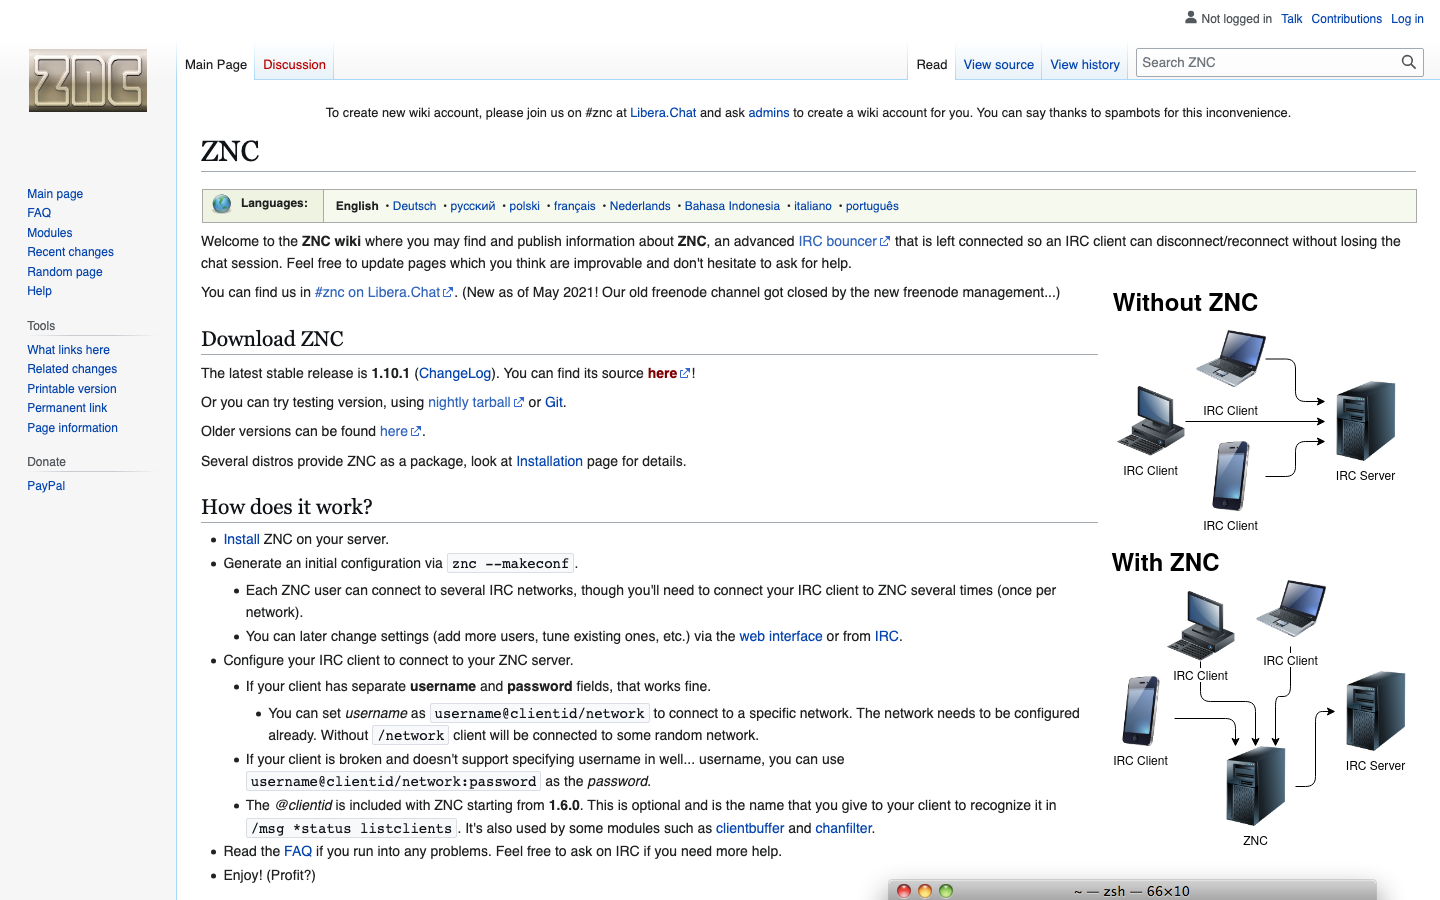This screenshot has width=1440, height=900.
Task: Click the external link icon after 'IRC bouncer'
Action: click(x=886, y=240)
